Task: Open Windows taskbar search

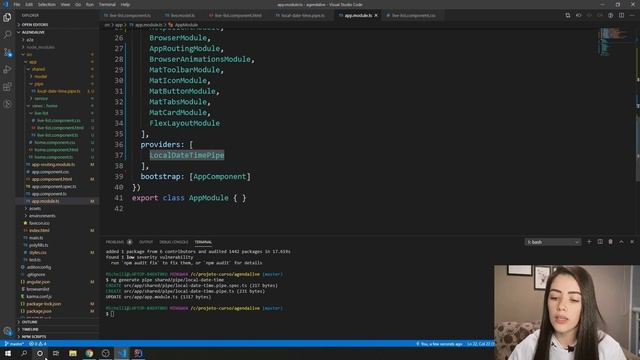Action: (x=24, y=353)
